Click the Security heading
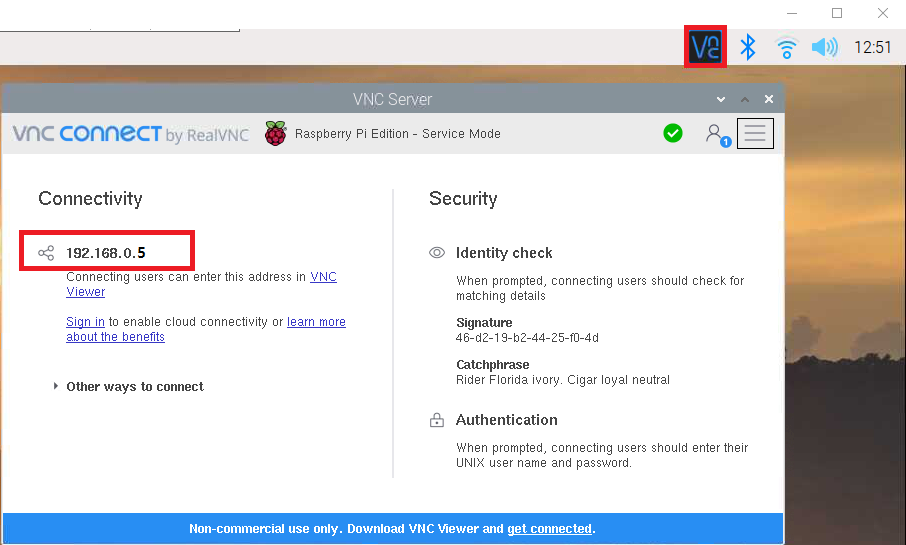The height and width of the screenshot is (545, 906). [463, 199]
